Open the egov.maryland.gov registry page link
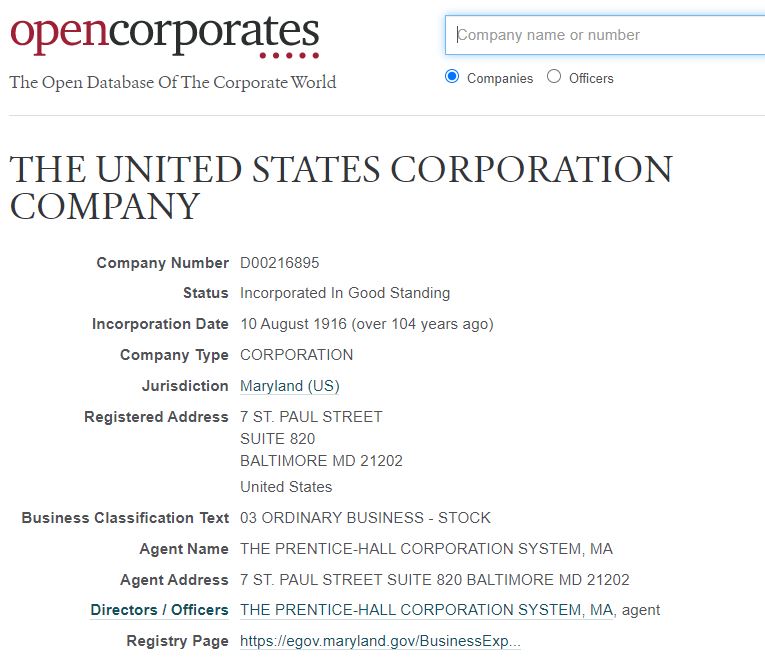Image resolution: width=765 pixels, height=669 pixels. 380,641
